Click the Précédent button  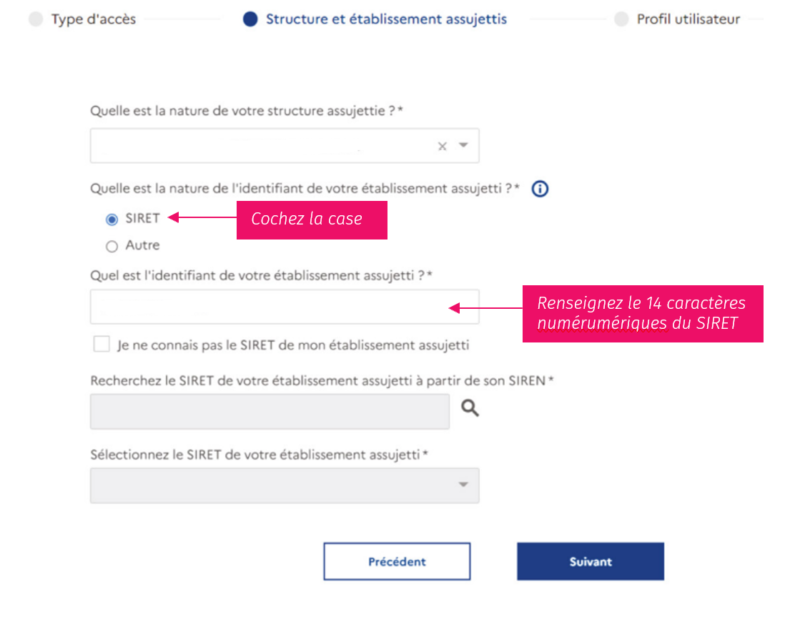(396, 561)
